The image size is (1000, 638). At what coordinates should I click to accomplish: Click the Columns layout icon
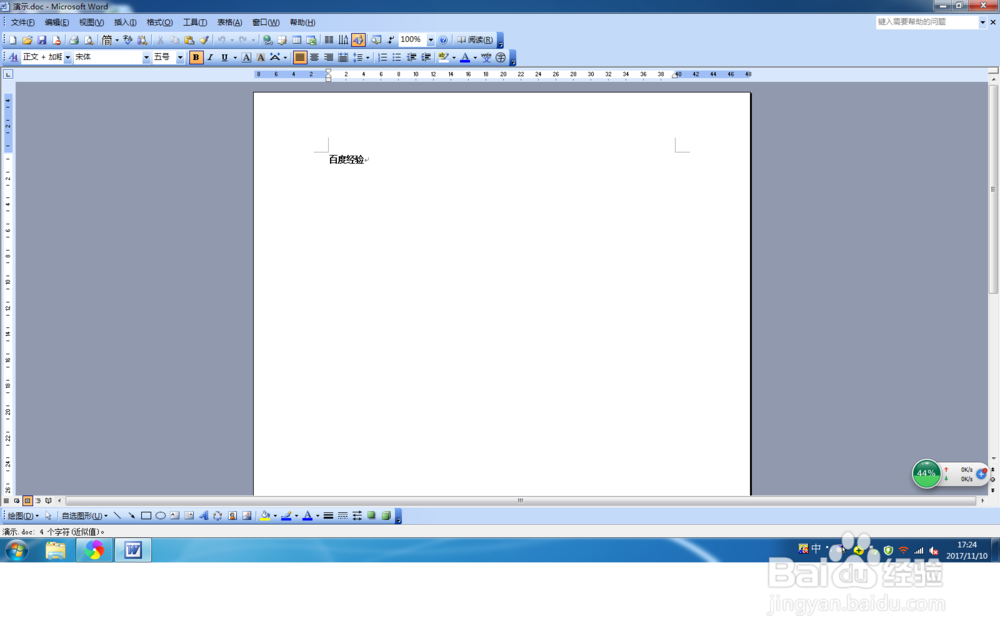coord(329,40)
